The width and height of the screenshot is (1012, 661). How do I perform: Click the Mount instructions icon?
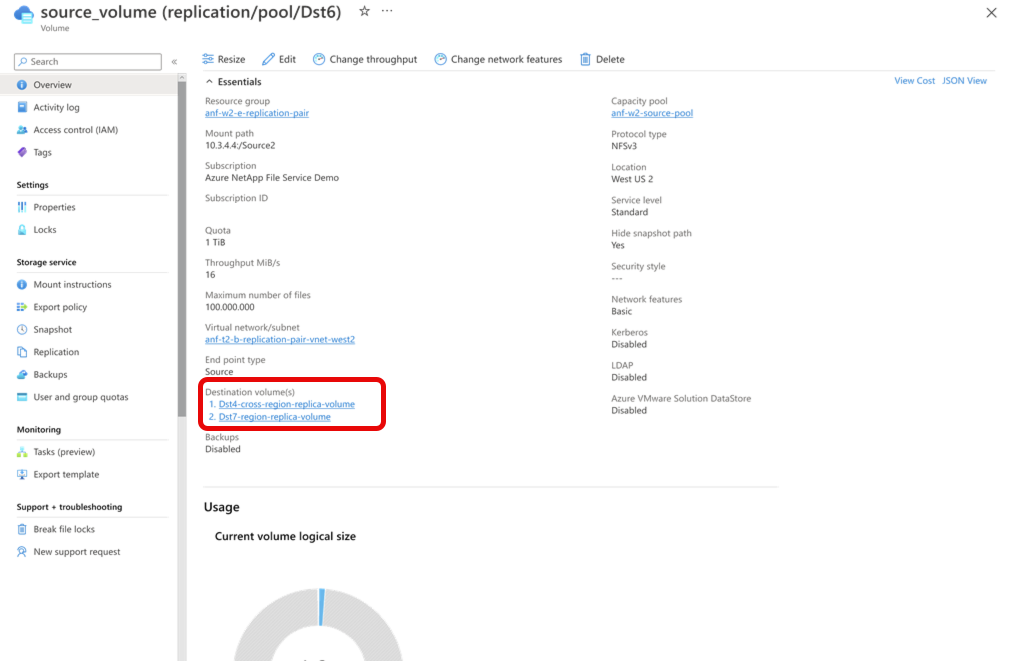point(22,285)
